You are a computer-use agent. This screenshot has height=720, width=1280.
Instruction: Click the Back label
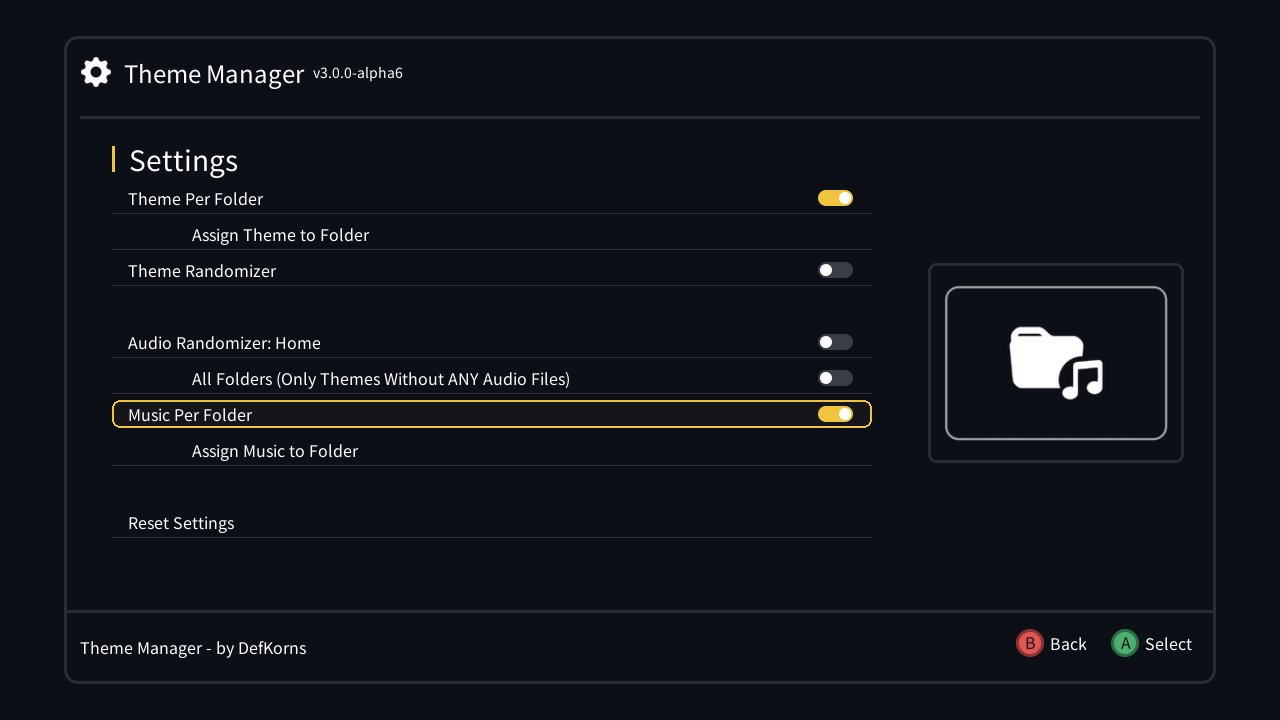point(1068,644)
